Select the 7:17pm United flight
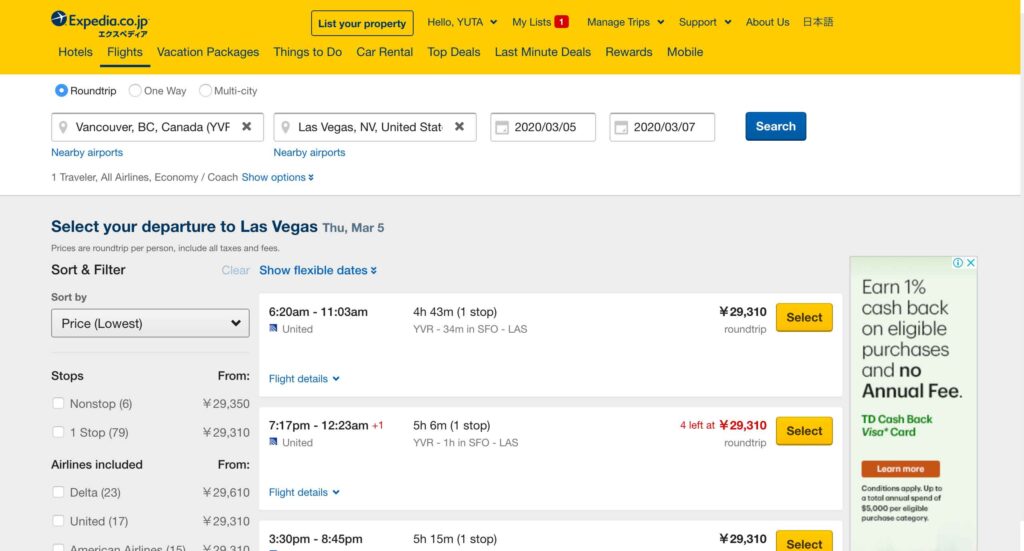 [804, 431]
